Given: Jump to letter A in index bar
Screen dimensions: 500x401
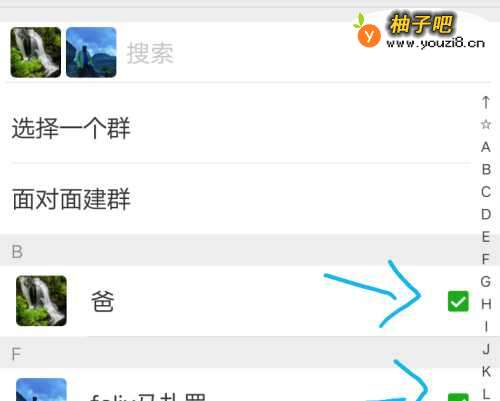Looking at the screenshot, I should 486,147.
